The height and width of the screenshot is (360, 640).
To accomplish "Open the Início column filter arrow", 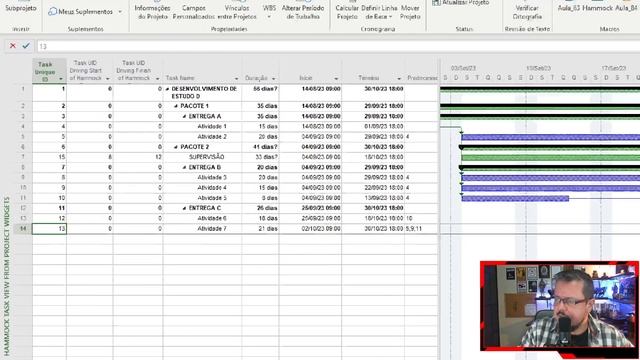I will (x=336, y=78).
